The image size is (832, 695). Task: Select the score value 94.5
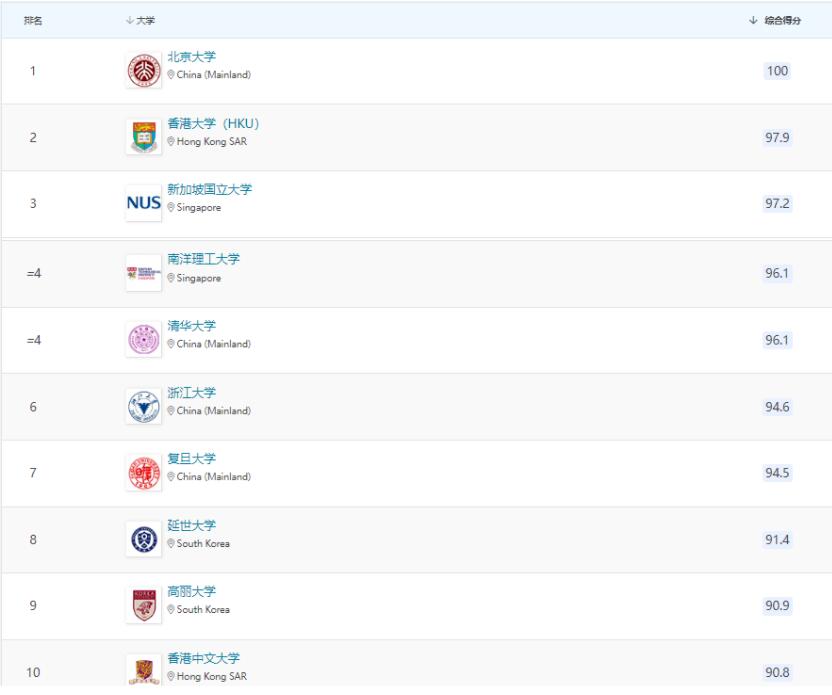point(777,473)
